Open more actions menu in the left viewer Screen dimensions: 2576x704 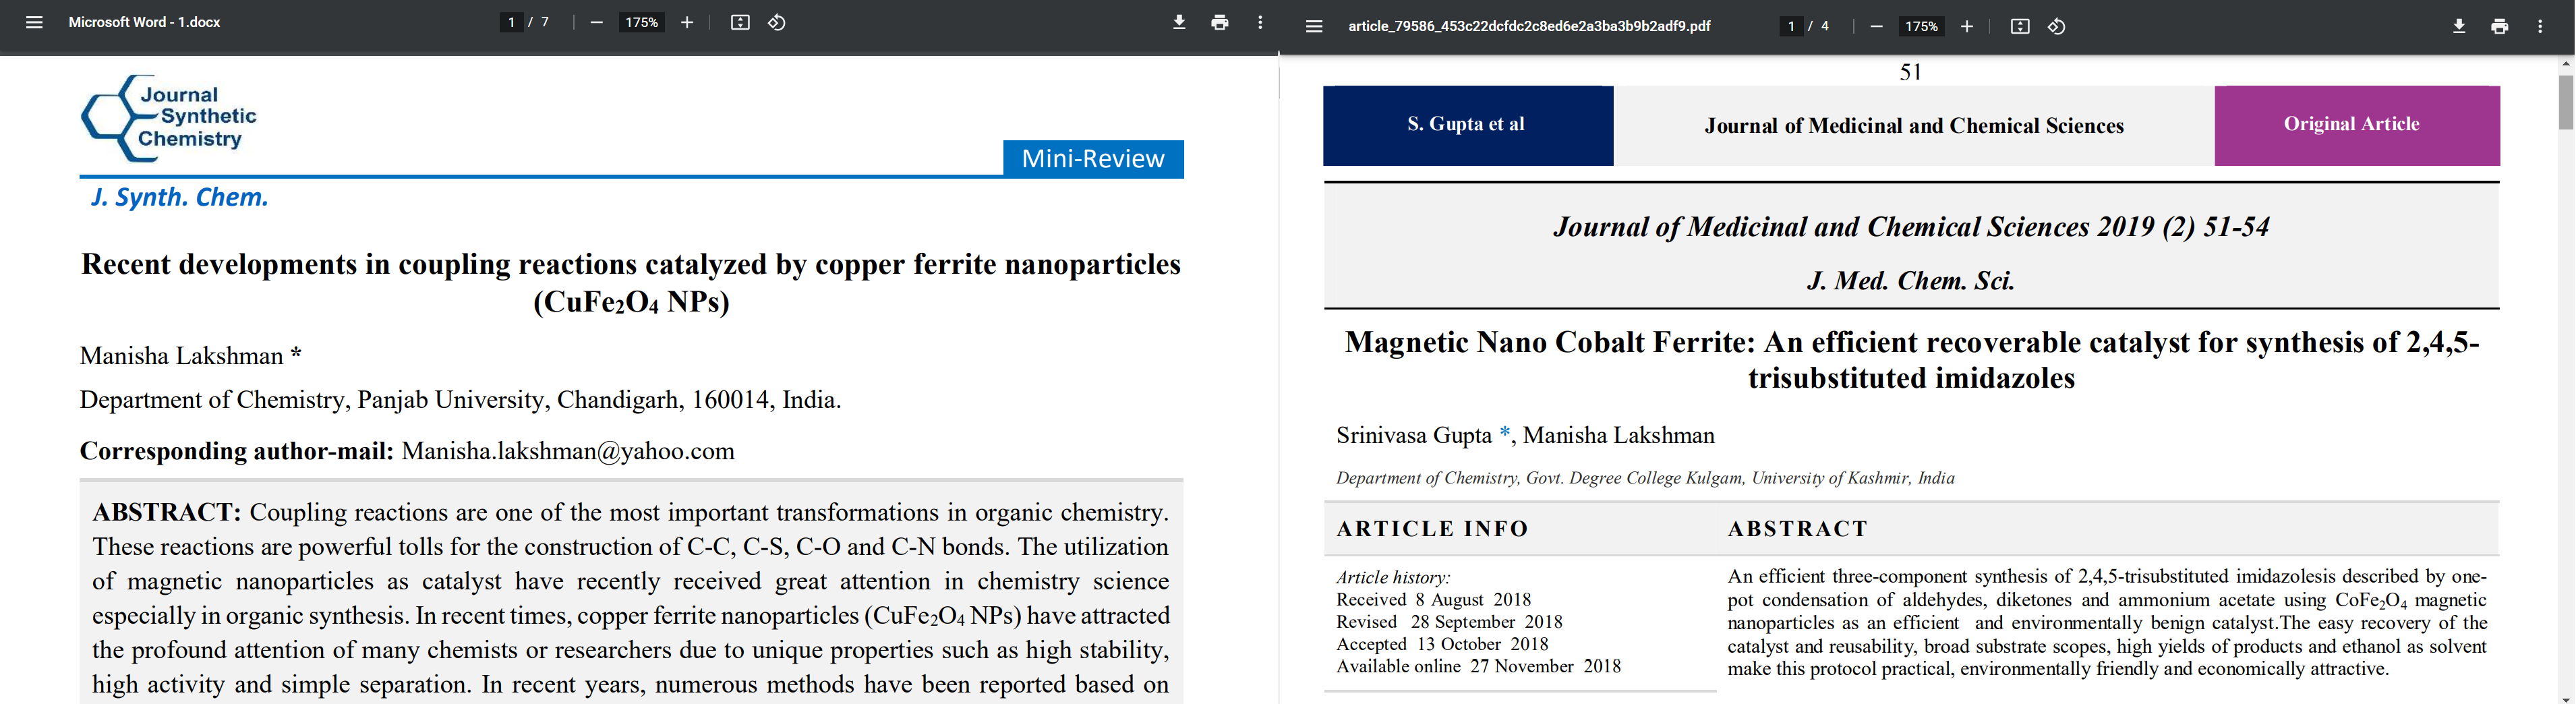1260,22
